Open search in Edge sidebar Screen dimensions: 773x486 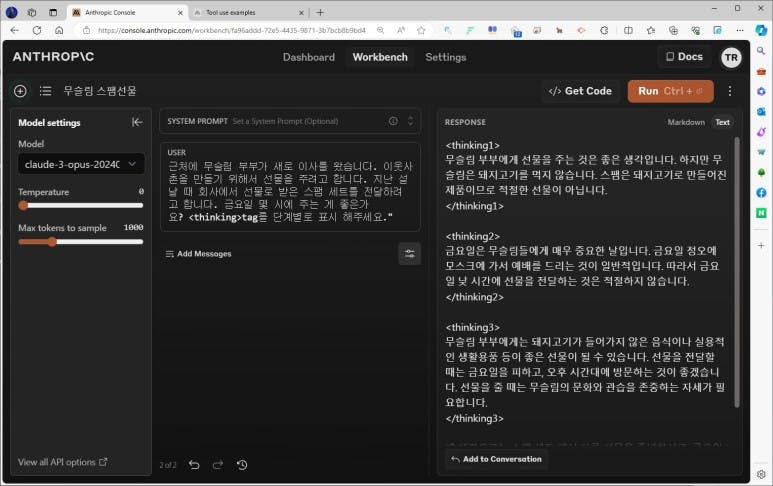761,51
